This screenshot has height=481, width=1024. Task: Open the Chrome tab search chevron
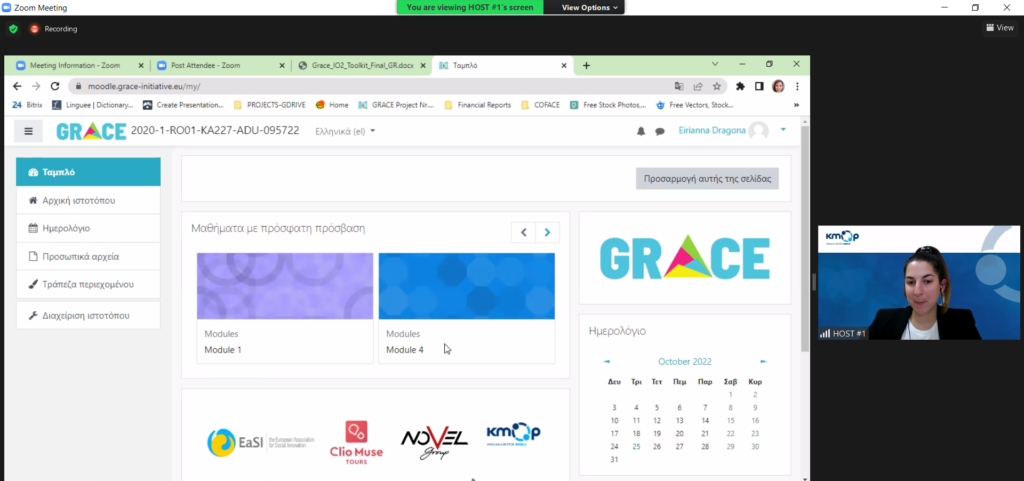click(714, 64)
